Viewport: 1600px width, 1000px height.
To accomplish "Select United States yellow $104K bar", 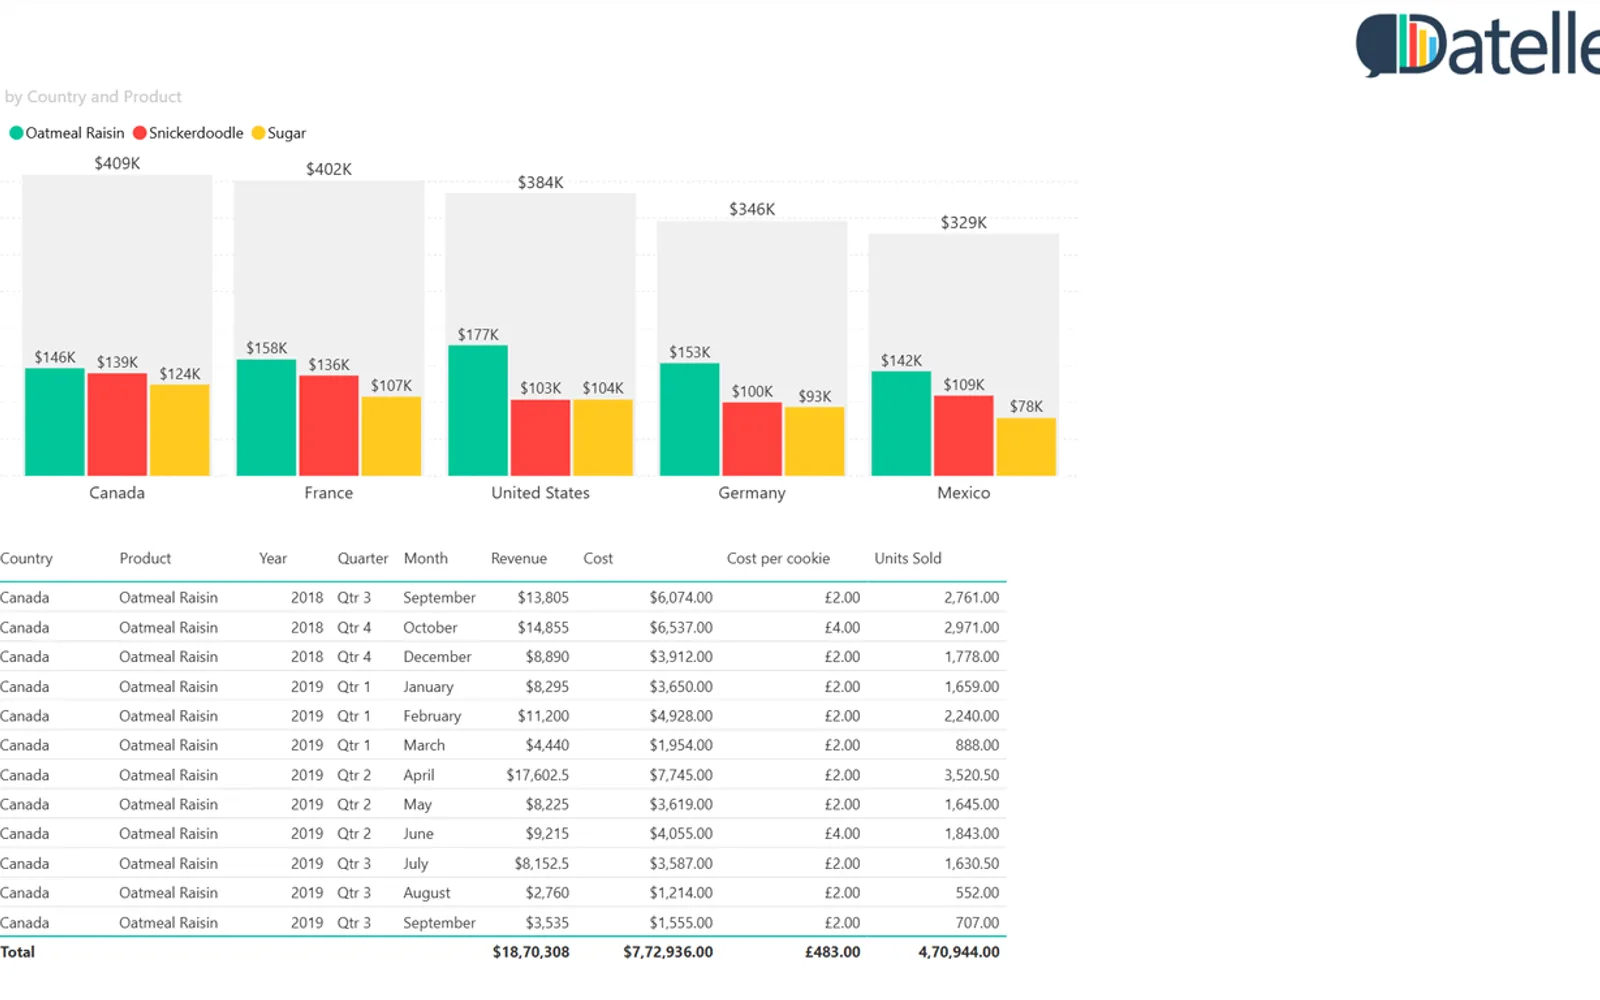I will tap(603, 437).
